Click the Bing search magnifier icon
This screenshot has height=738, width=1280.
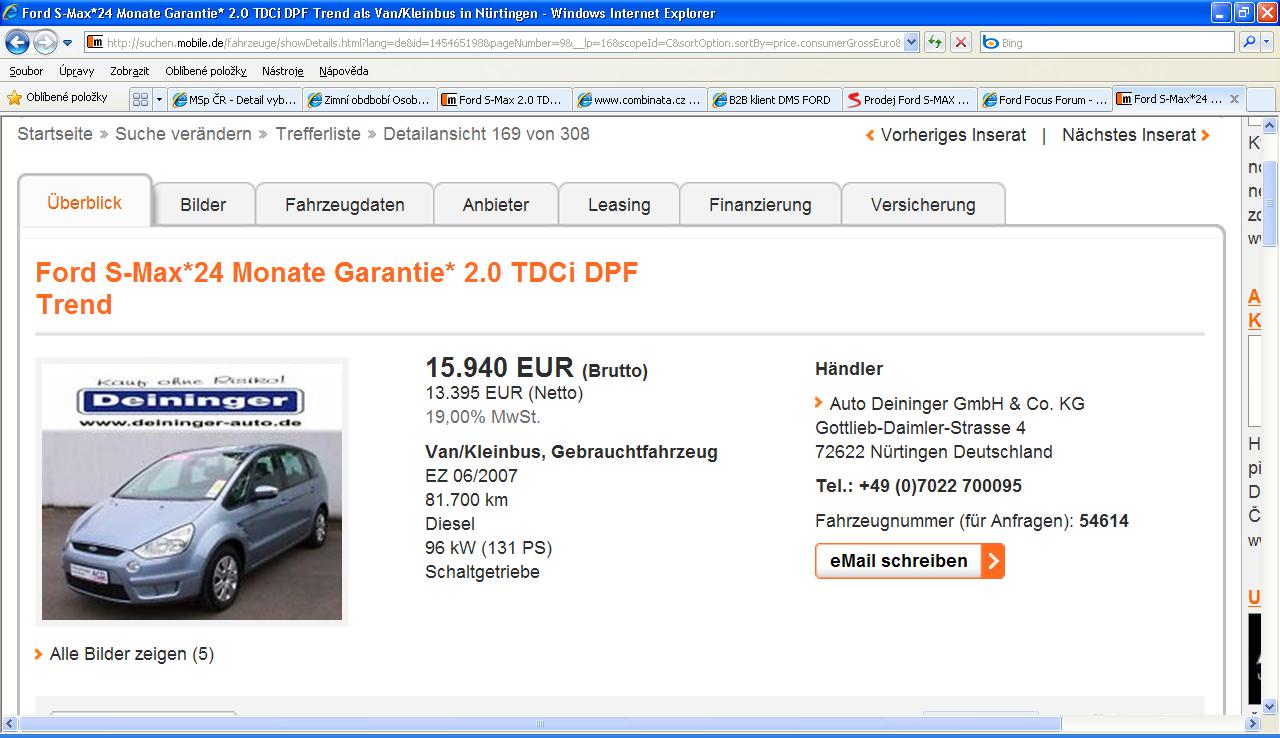[1248, 42]
